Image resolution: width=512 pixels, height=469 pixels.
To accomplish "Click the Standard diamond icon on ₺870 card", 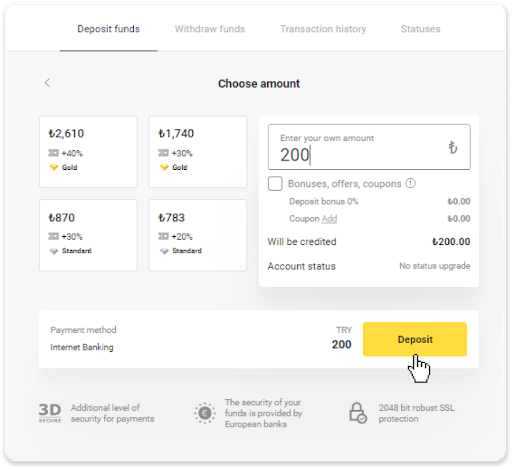I will 54,251.
